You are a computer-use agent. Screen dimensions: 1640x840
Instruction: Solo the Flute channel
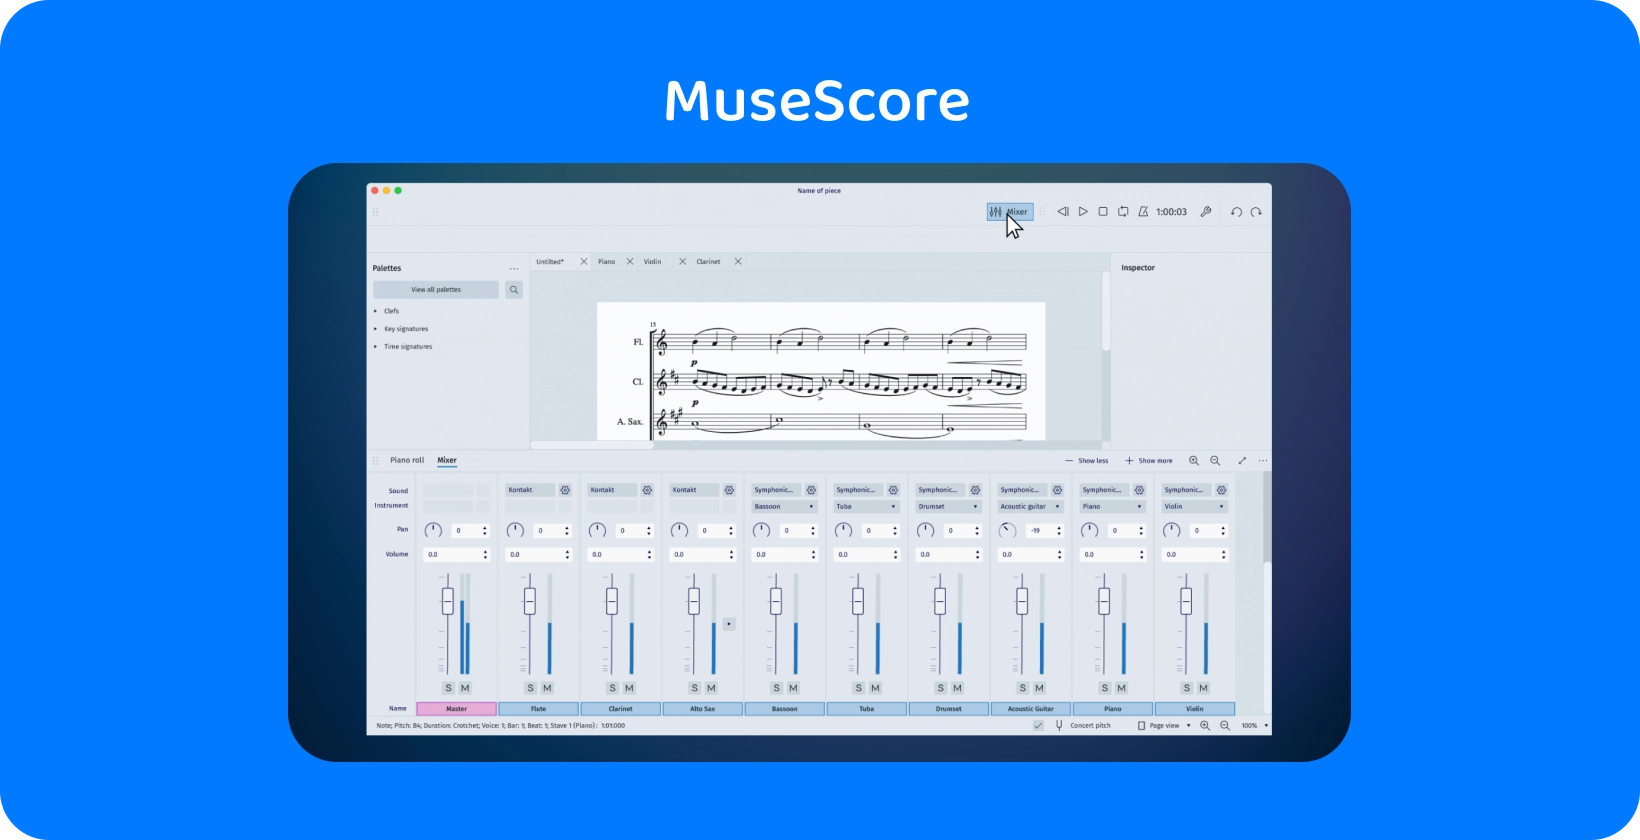click(x=530, y=688)
